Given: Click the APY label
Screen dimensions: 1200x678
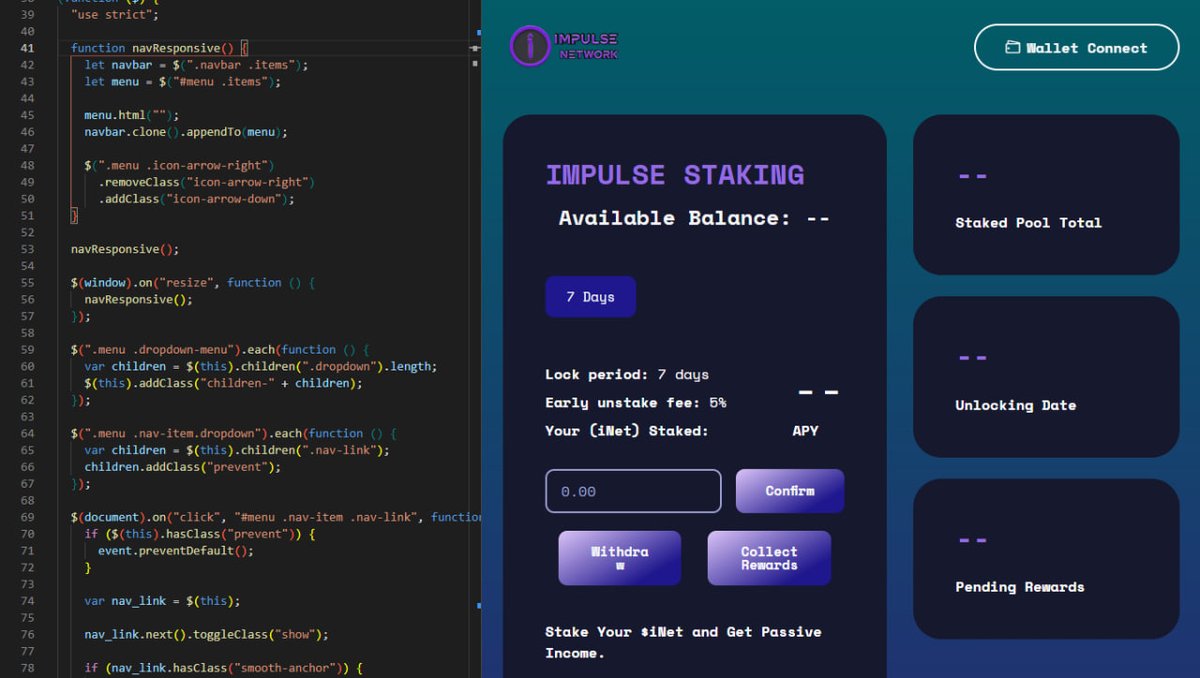Looking at the screenshot, I should pyautogui.click(x=805, y=431).
